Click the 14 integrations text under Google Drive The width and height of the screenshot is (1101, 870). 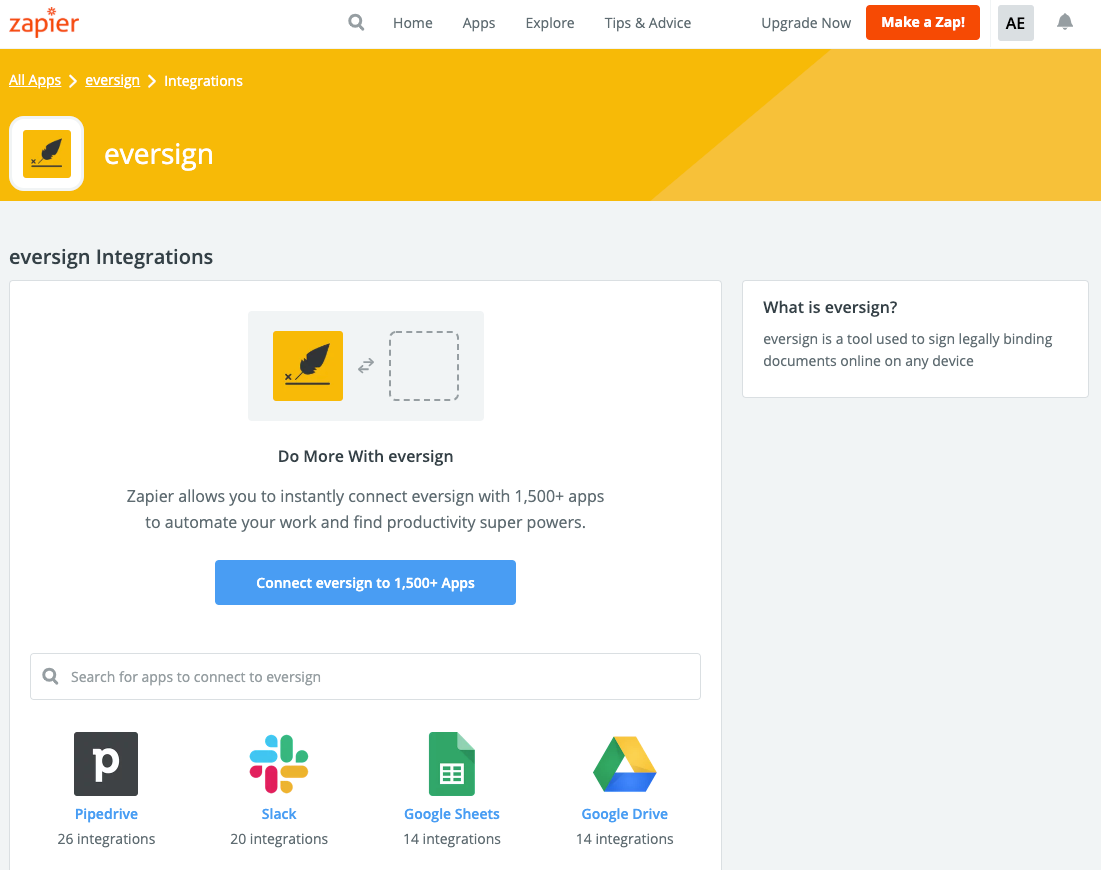pos(624,839)
